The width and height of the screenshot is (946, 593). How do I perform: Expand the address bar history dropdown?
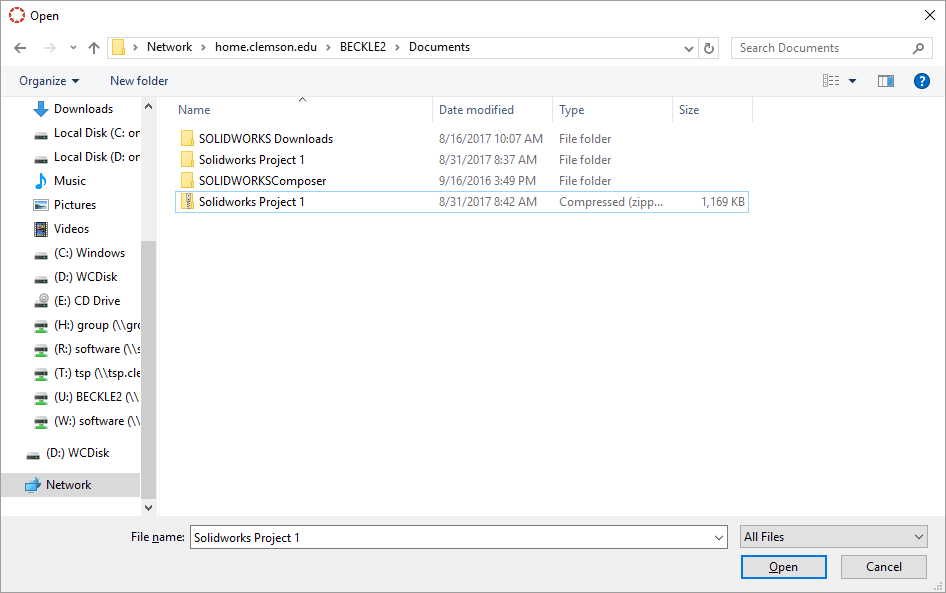click(688, 48)
